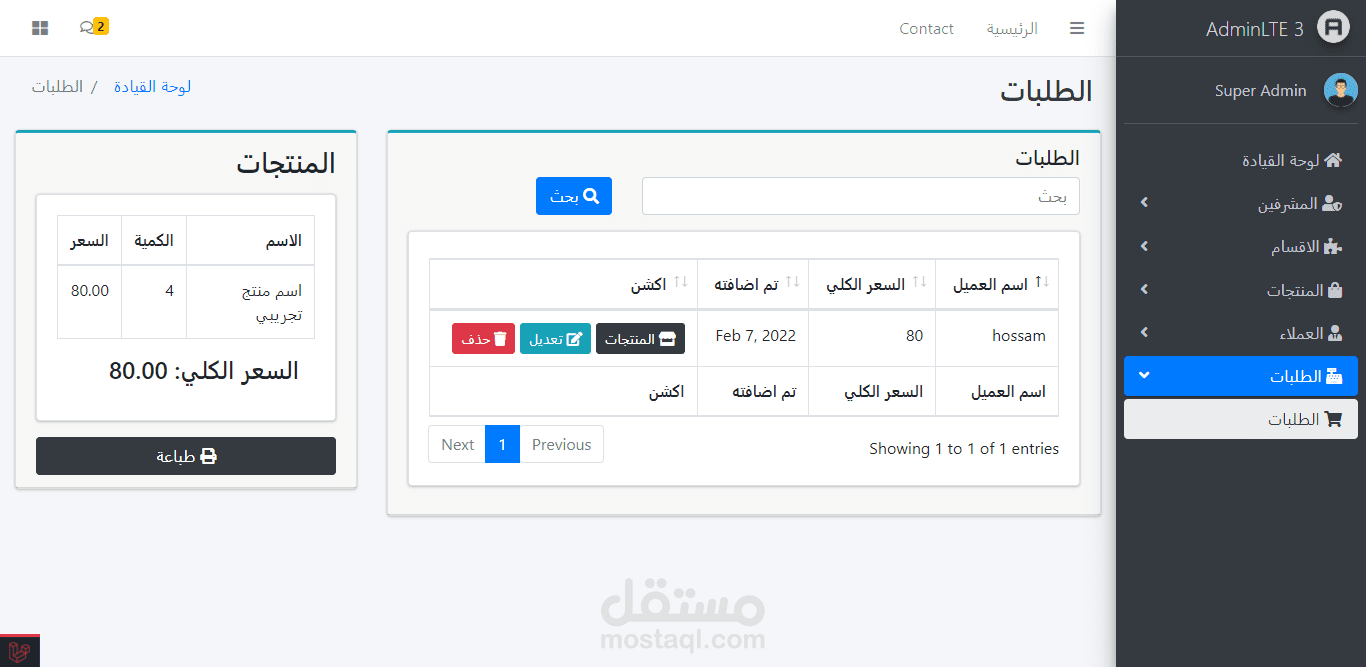Viewport: 1366px width, 667px height.
Task: Click inside the بحث search field
Action: click(860, 196)
